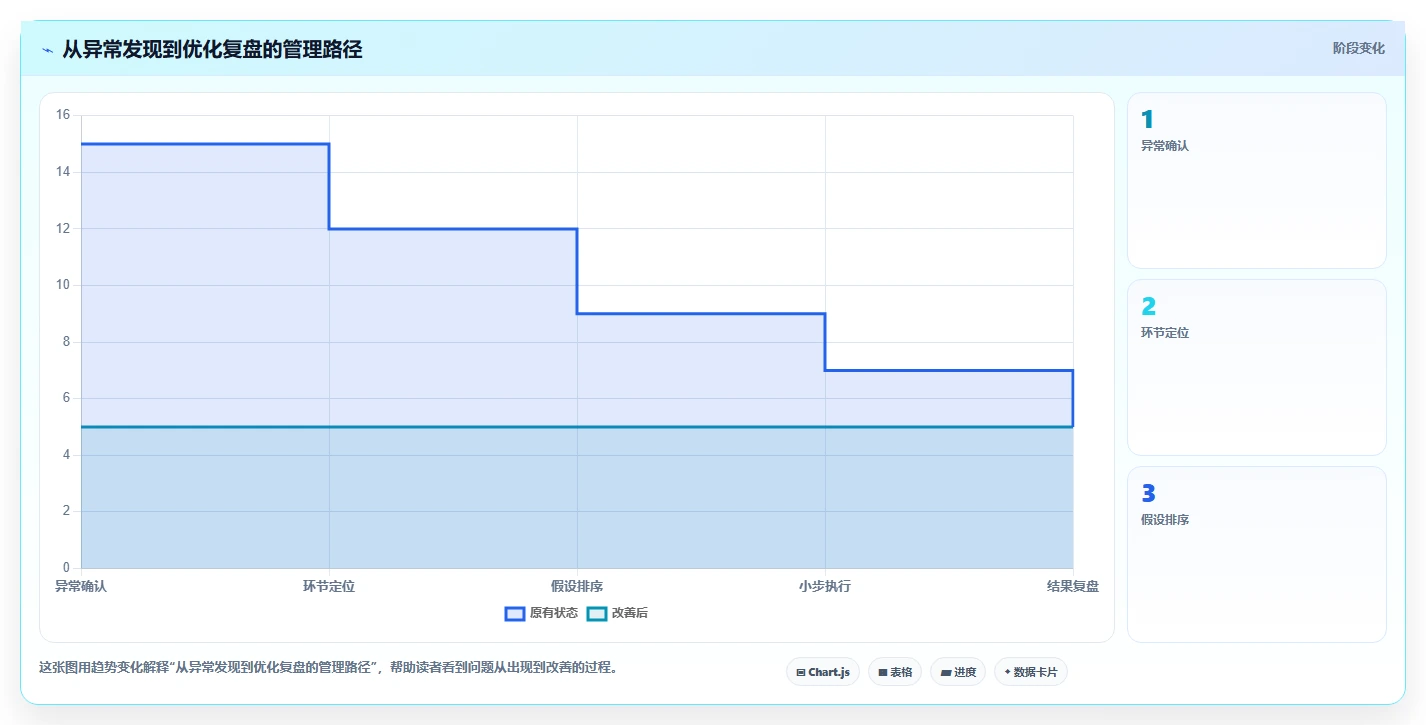Click the blue 原有状态 legend color box
The image size is (1426, 725).
(515, 613)
